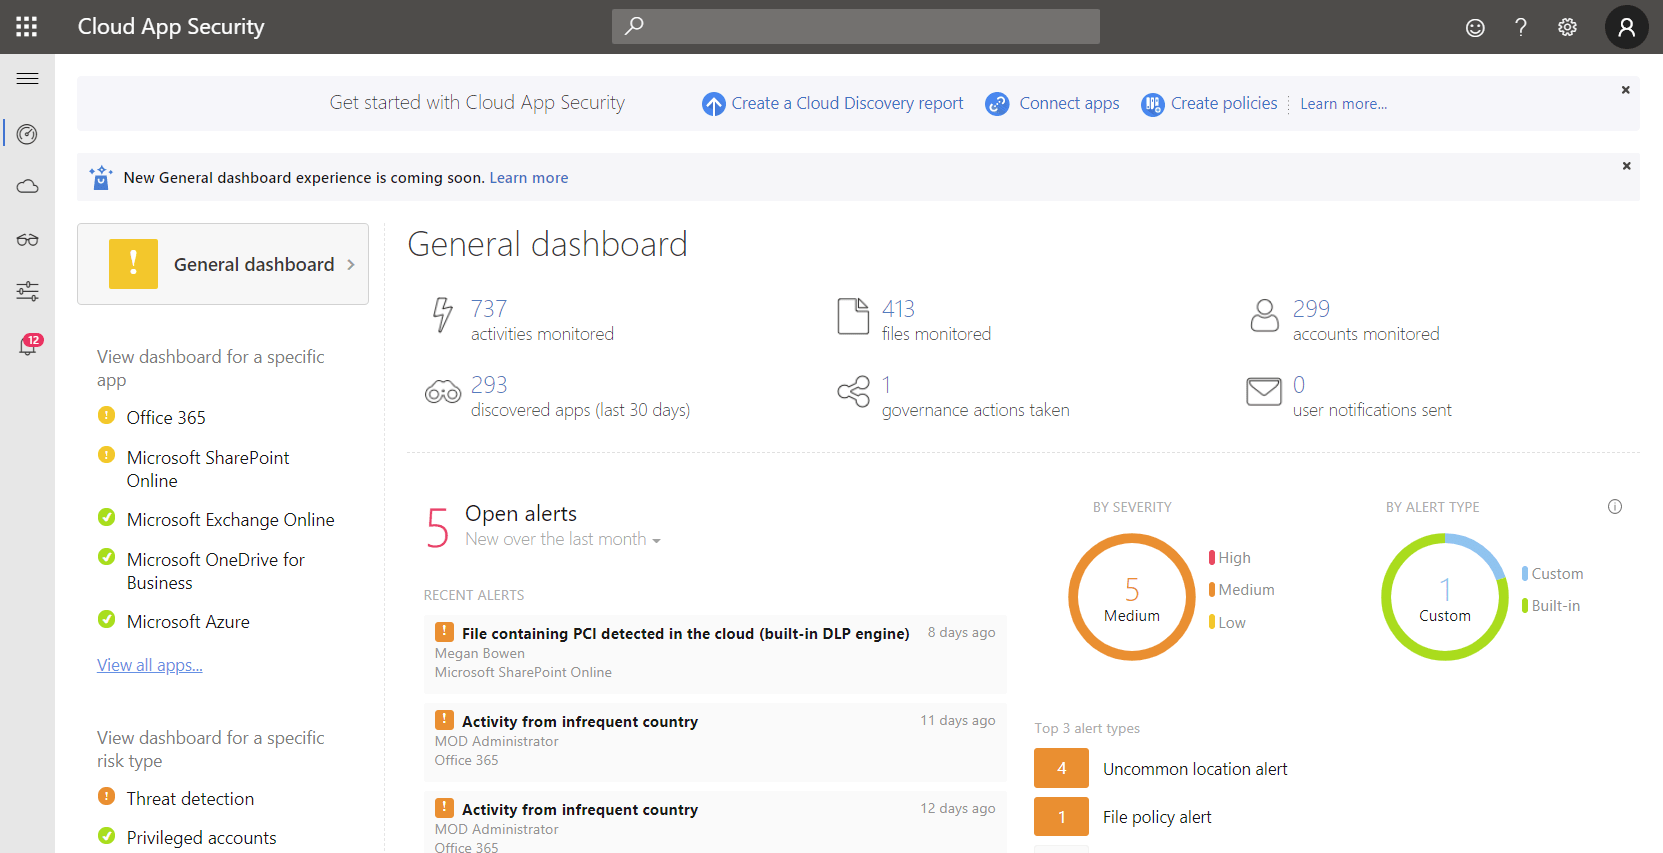Open the Investigate glasses icon in sidebar
The image size is (1663, 853).
[x=28, y=239]
